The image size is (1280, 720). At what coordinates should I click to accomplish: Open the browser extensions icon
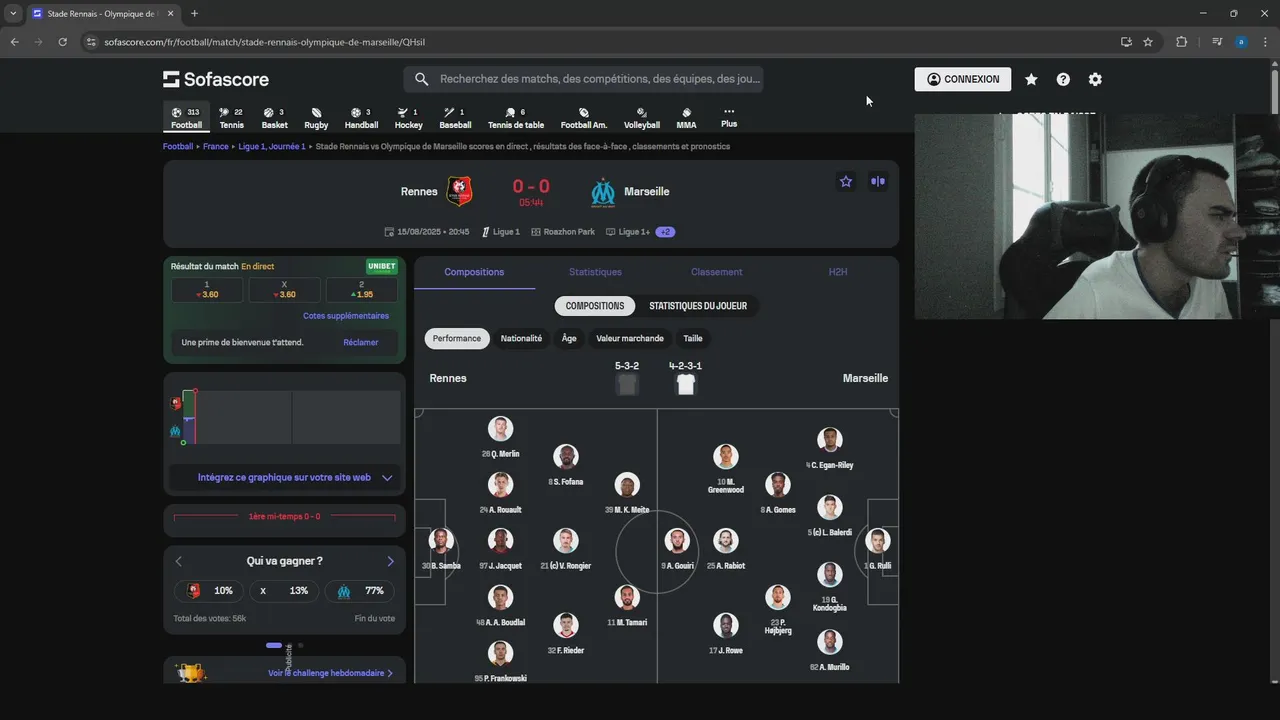tap(1181, 42)
